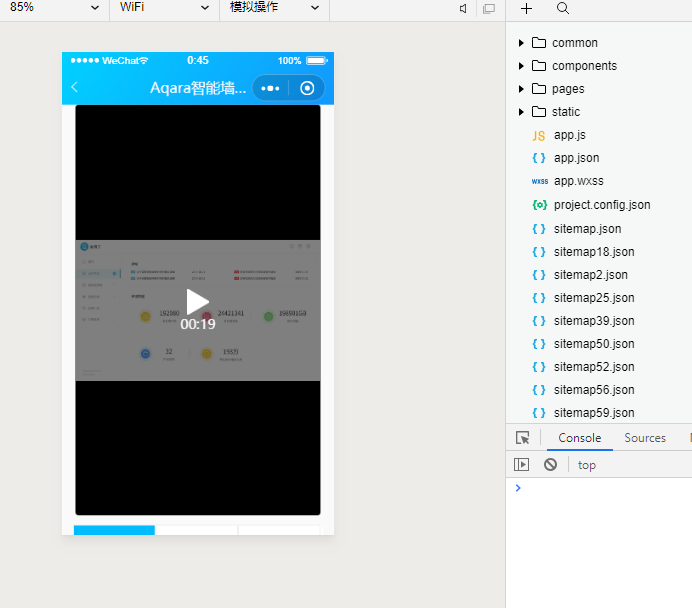Click the wxss icon of app.wxss
Screen dimensions: 692x608
tap(540, 181)
